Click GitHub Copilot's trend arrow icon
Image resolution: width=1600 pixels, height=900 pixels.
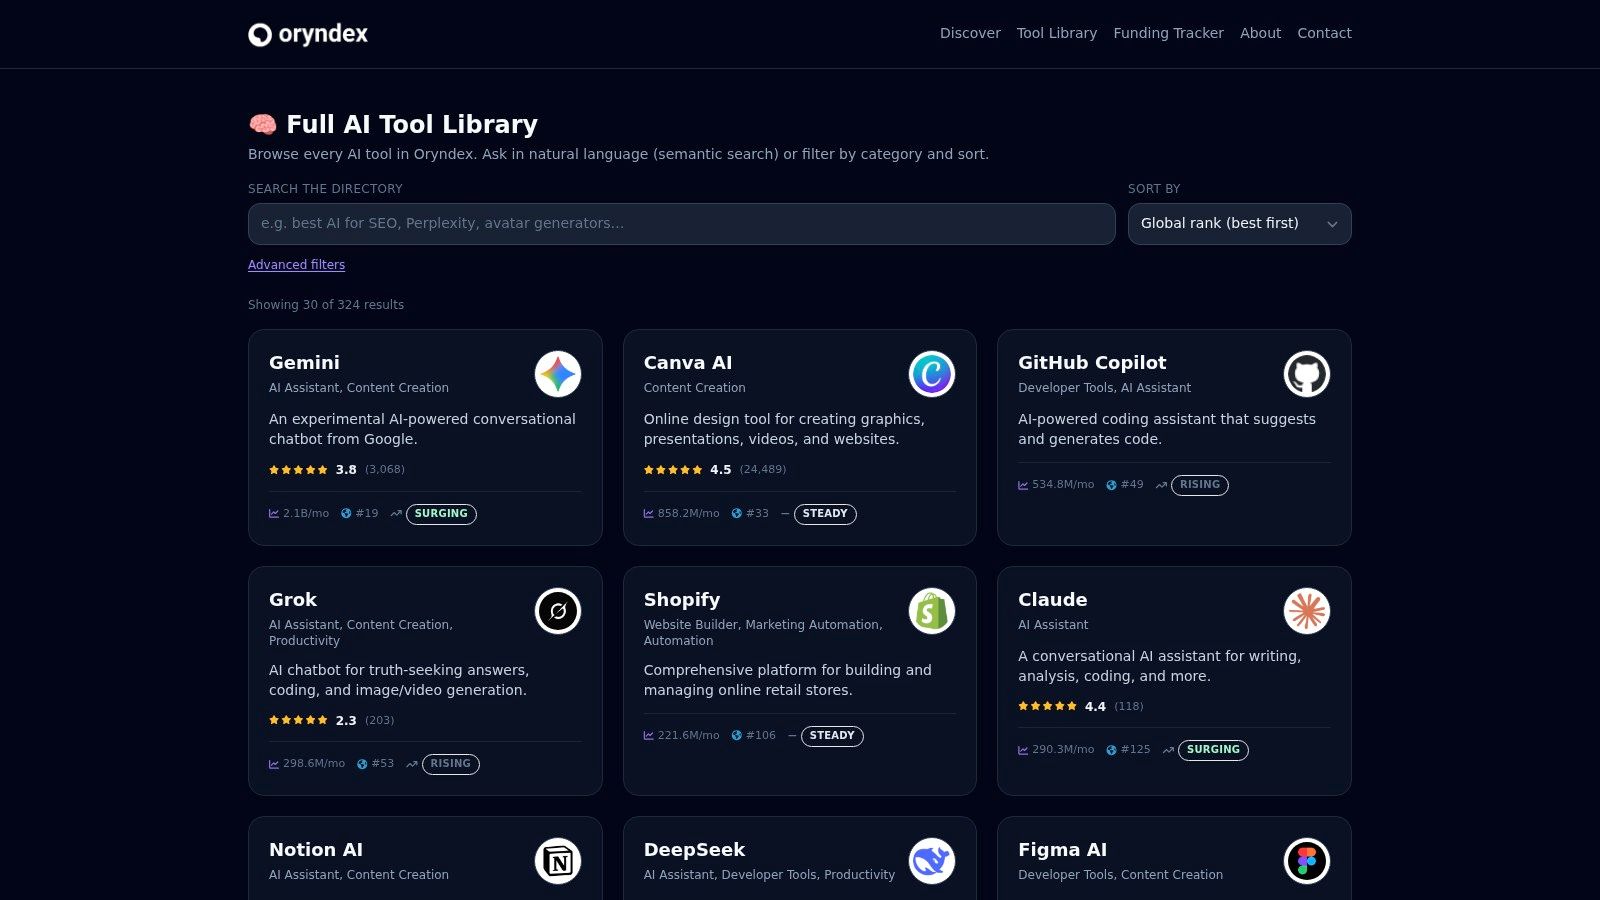pos(1161,485)
